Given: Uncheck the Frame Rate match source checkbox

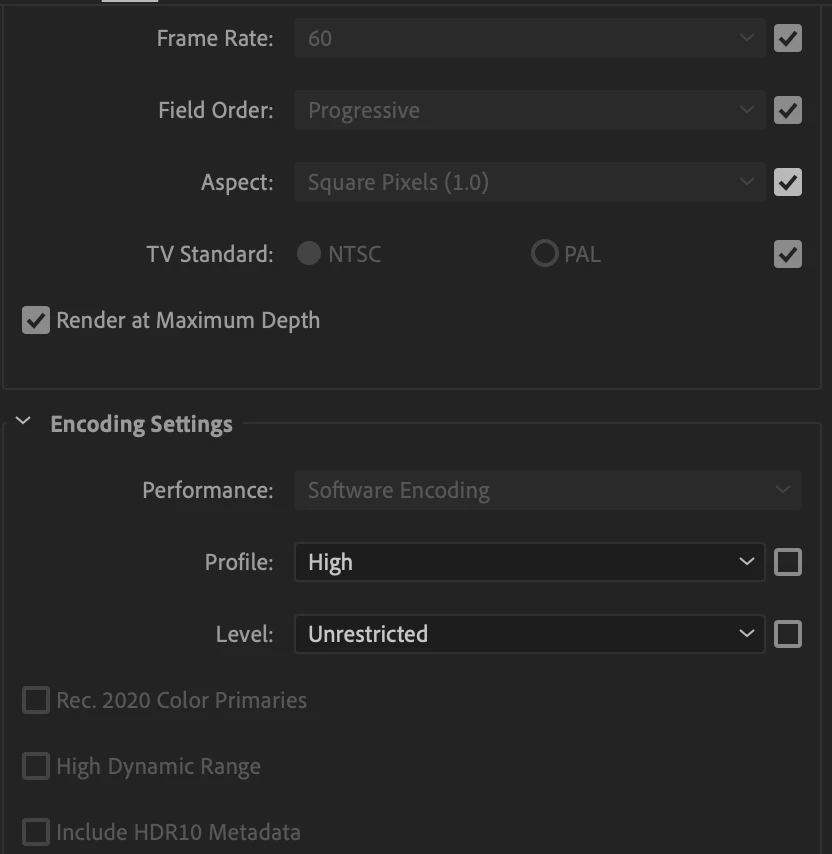Looking at the screenshot, I should click(788, 38).
